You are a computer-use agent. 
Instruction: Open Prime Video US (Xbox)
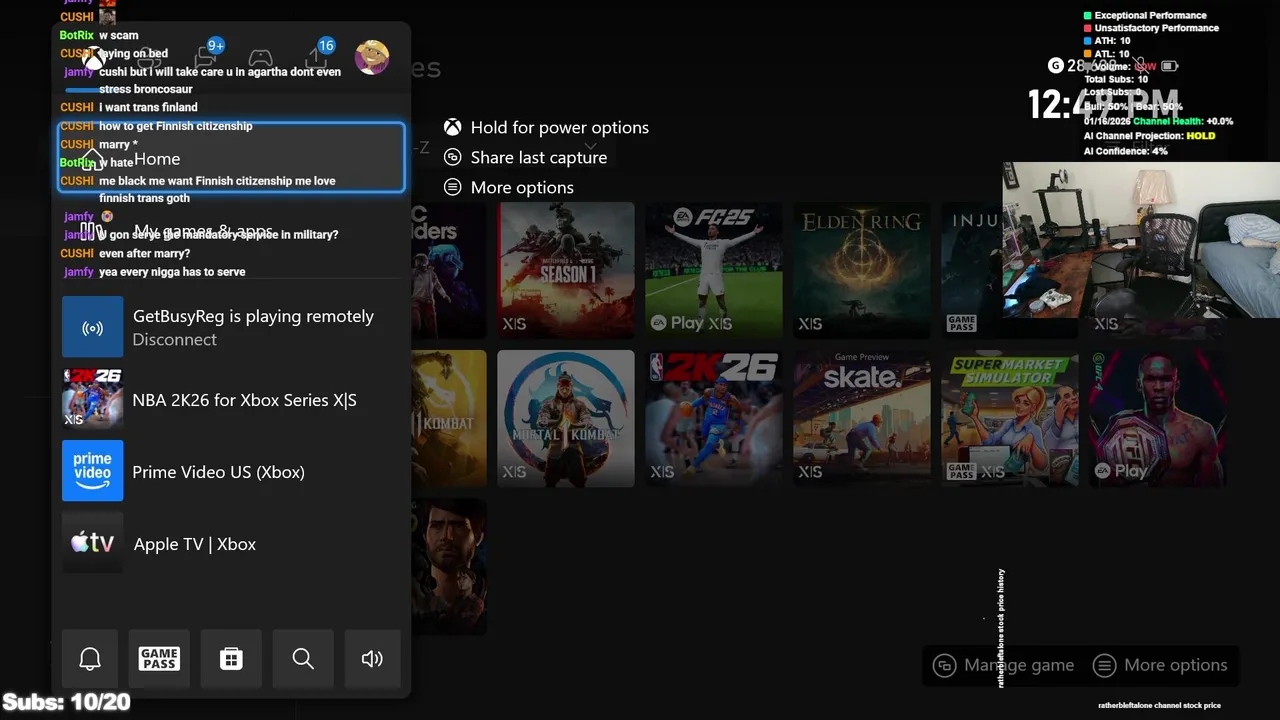point(231,471)
